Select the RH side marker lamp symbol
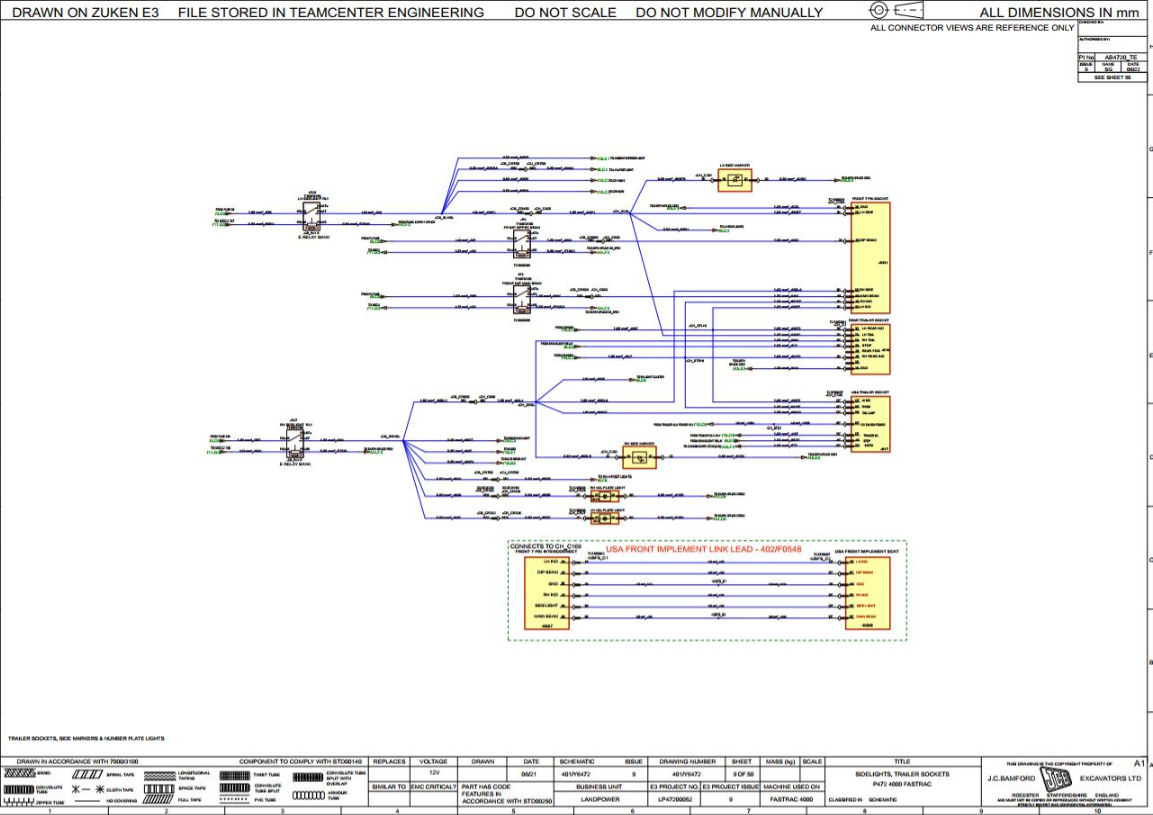 pos(639,458)
